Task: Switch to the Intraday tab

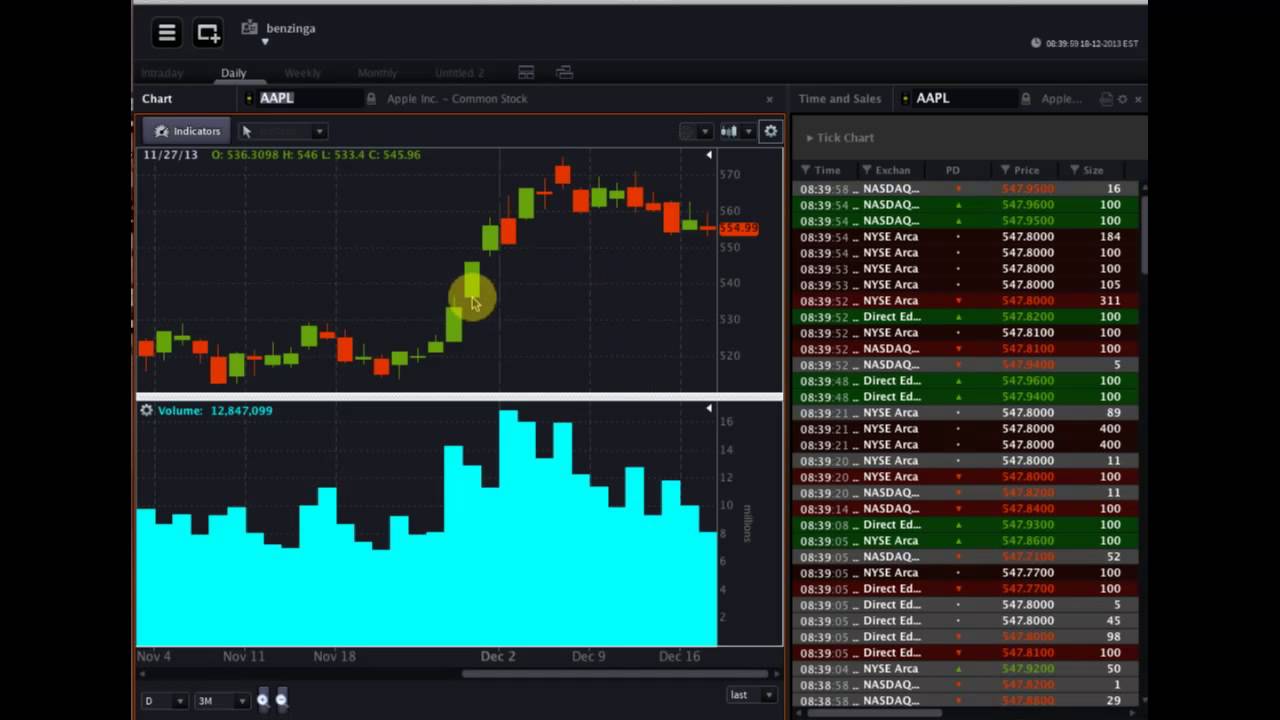Action: pyautogui.click(x=162, y=73)
